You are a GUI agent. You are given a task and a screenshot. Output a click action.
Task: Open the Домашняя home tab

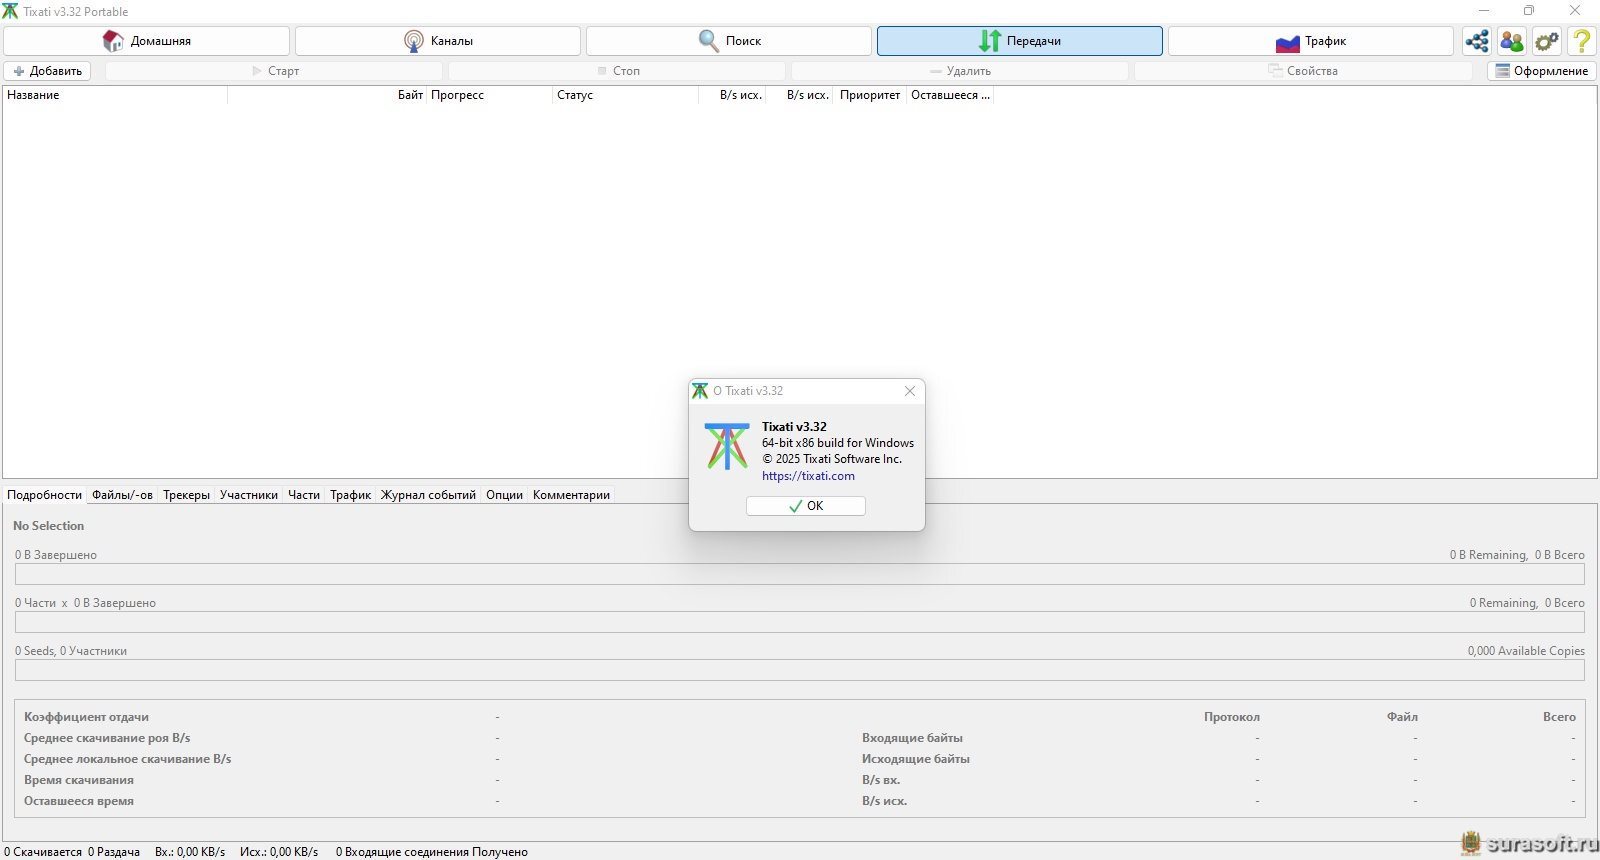coord(147,41)
